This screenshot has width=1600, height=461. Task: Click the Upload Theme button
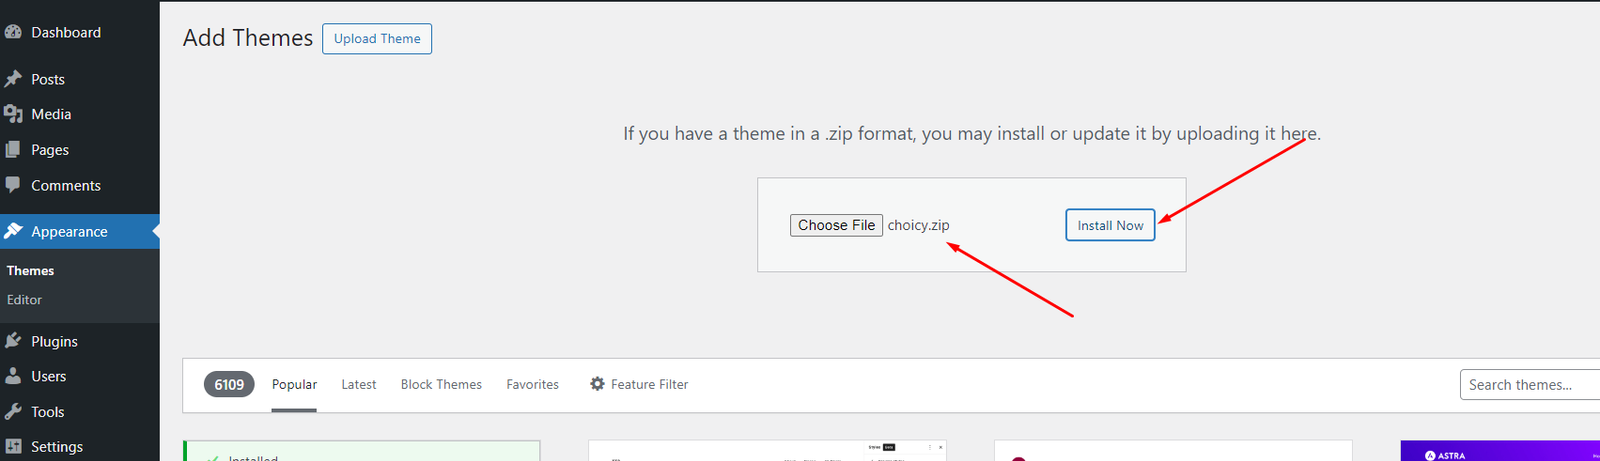[377, 39]
